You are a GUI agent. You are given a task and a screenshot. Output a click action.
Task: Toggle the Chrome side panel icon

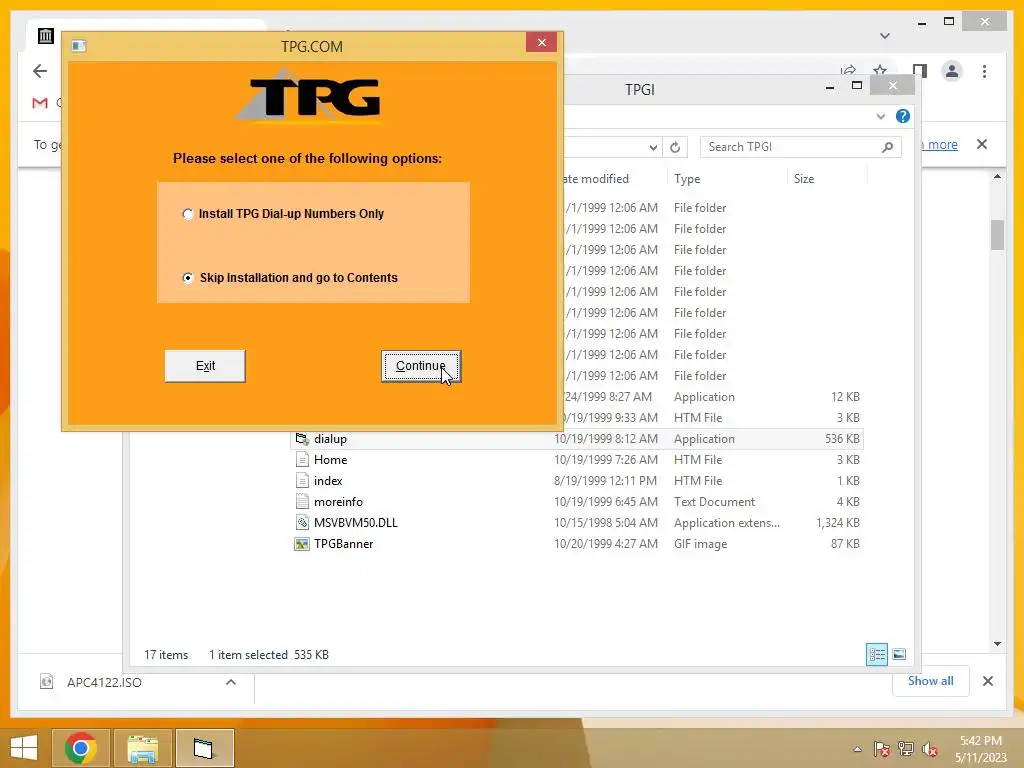(920, 71)
